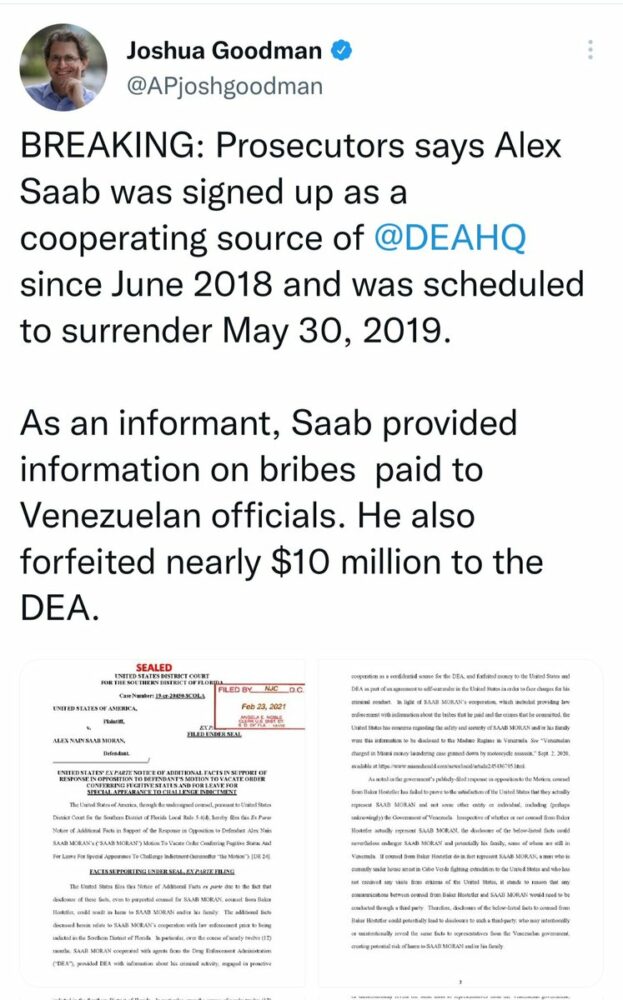The width and height of the screenshot is (623, 1000).
Task: Click the red SEALED label on document
Action: pos(154,667)
